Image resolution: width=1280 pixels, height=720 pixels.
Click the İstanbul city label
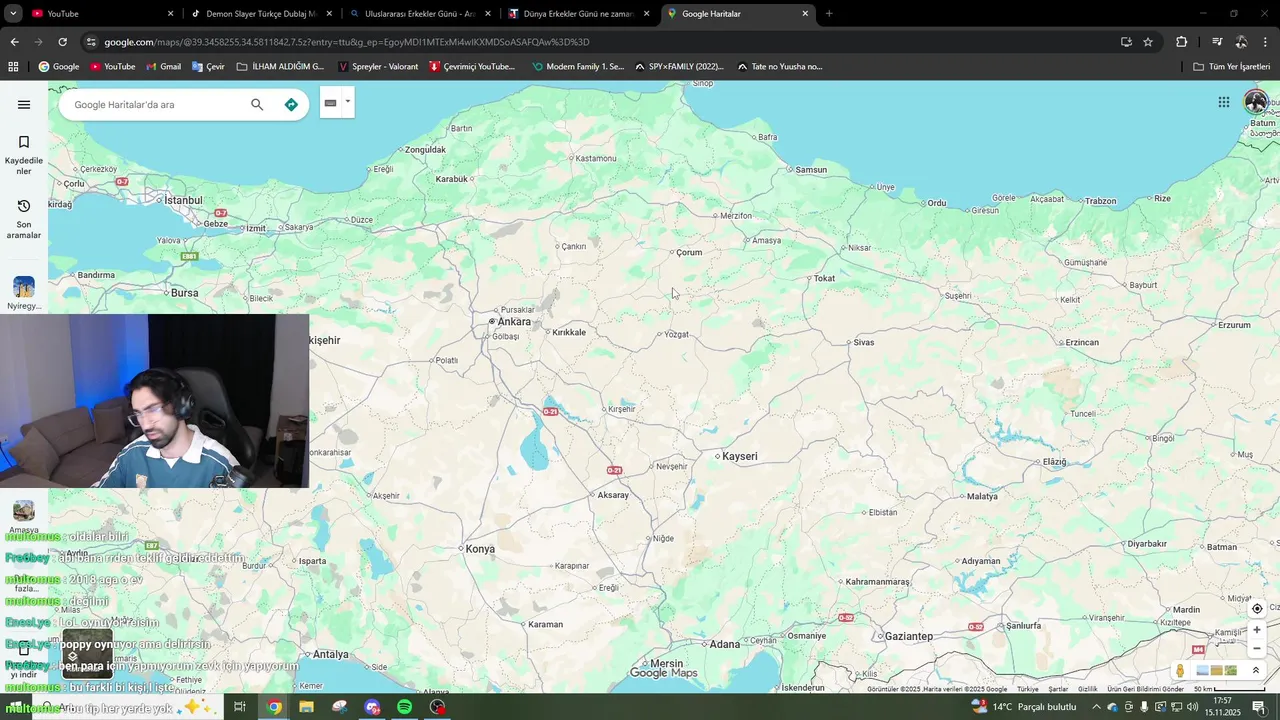click(x=182, y=200)
